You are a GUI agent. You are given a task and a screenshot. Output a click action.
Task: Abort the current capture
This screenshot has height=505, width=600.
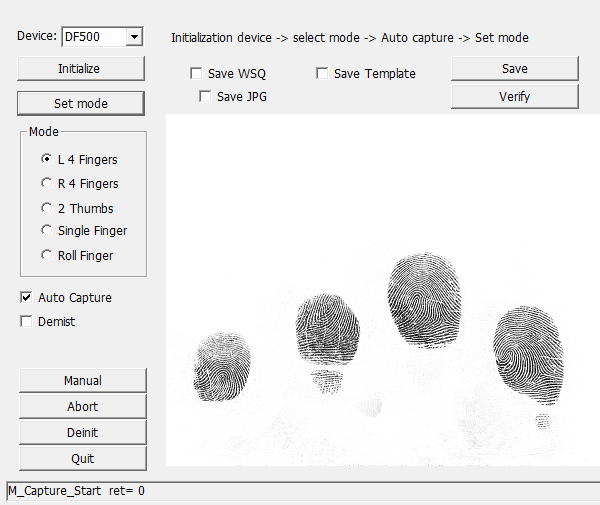pyautogui.click(x=83, y=406)
